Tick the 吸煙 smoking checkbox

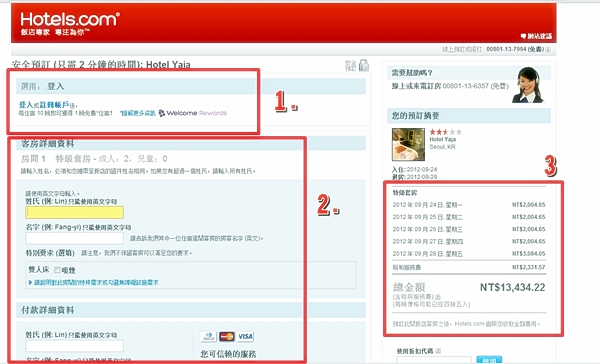point(57,270)
